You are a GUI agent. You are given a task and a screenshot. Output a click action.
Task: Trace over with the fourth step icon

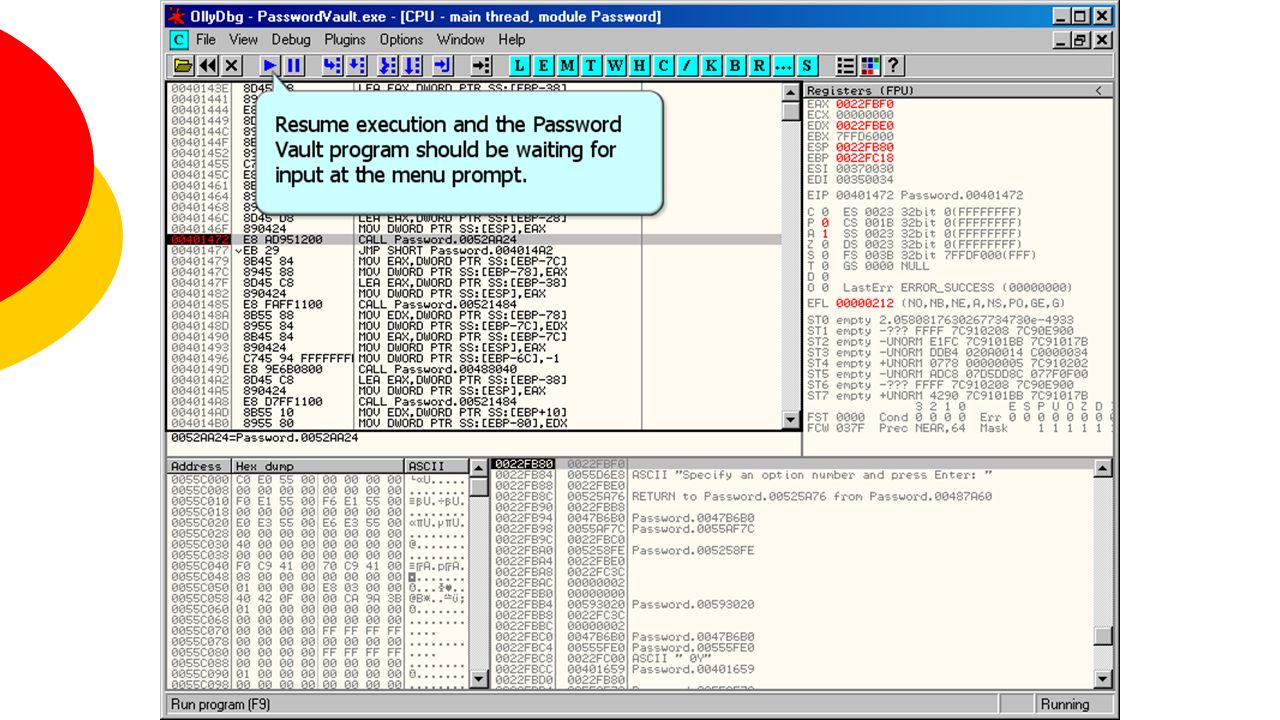click(412, 66)
